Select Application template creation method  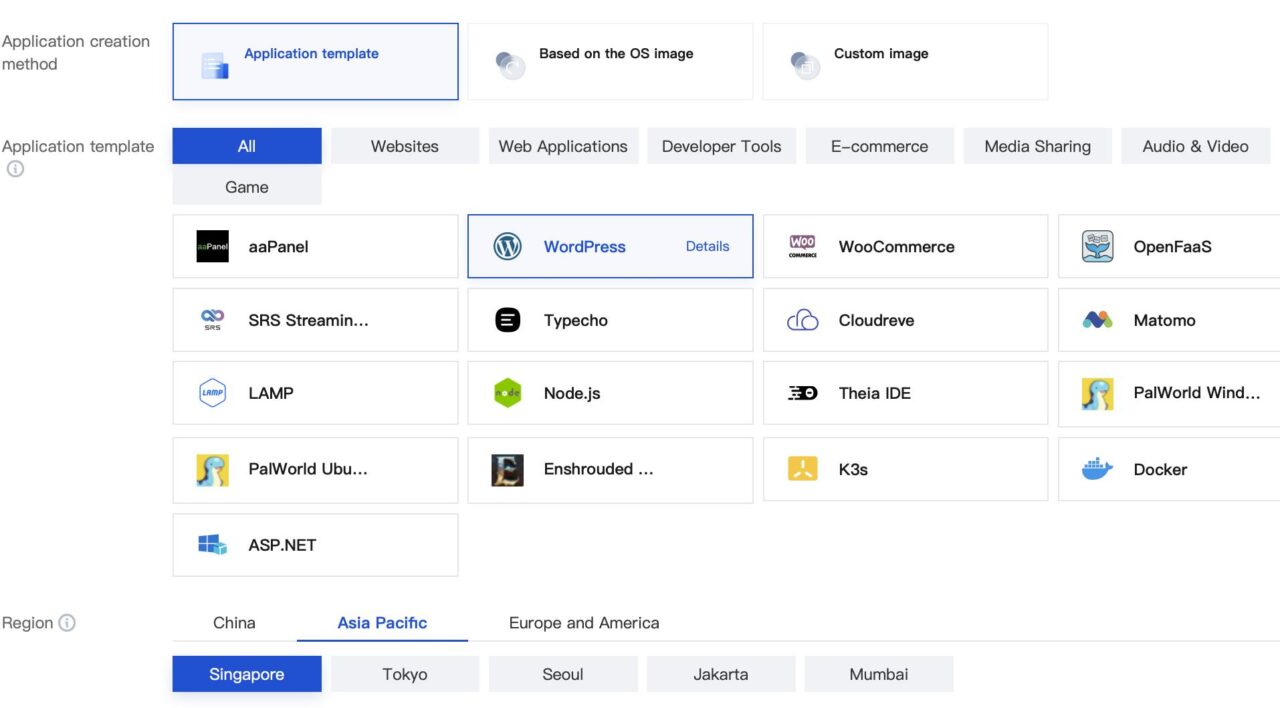[x=315, y=62]
